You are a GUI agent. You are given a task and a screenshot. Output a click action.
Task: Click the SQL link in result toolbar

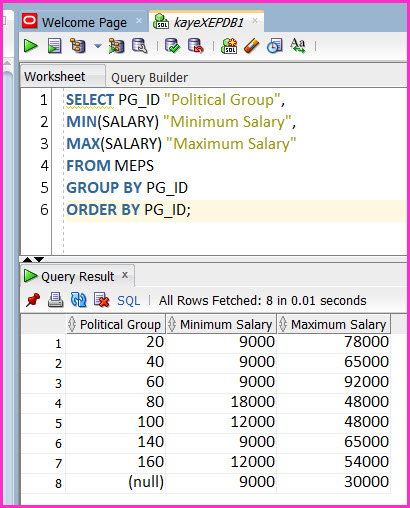(x=128, y=301)
